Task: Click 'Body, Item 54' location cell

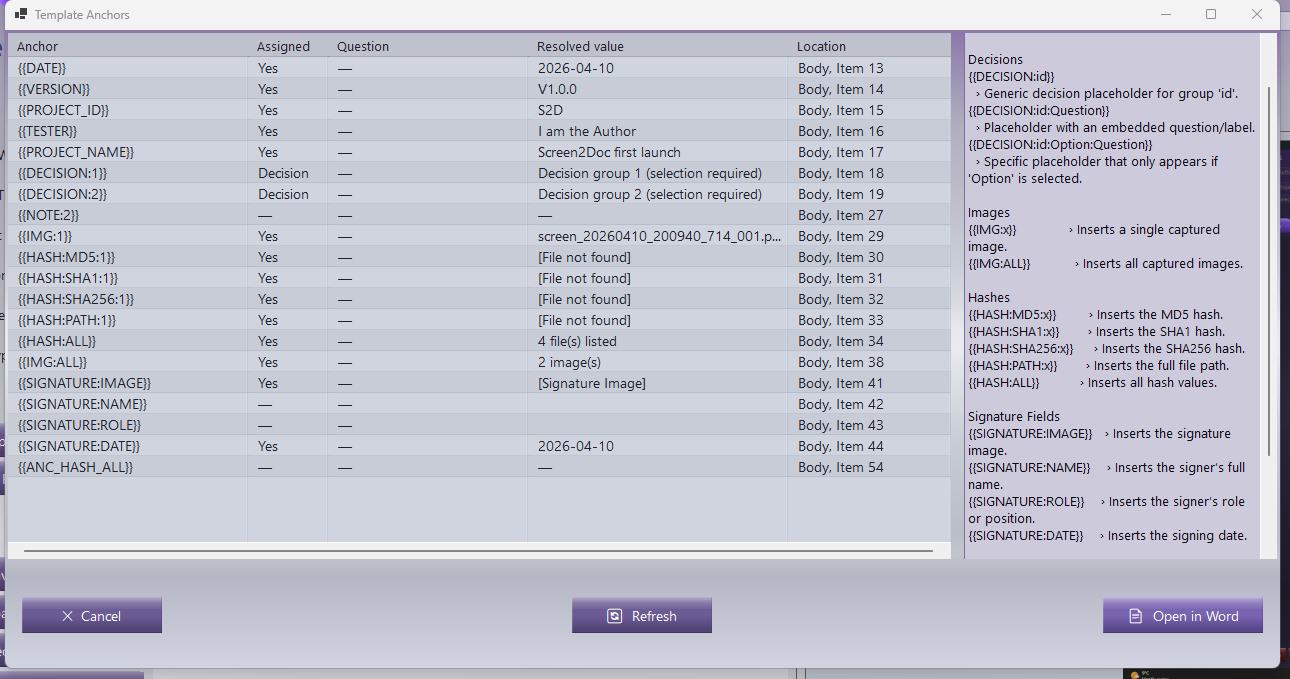Action: (x=841, y=467)
